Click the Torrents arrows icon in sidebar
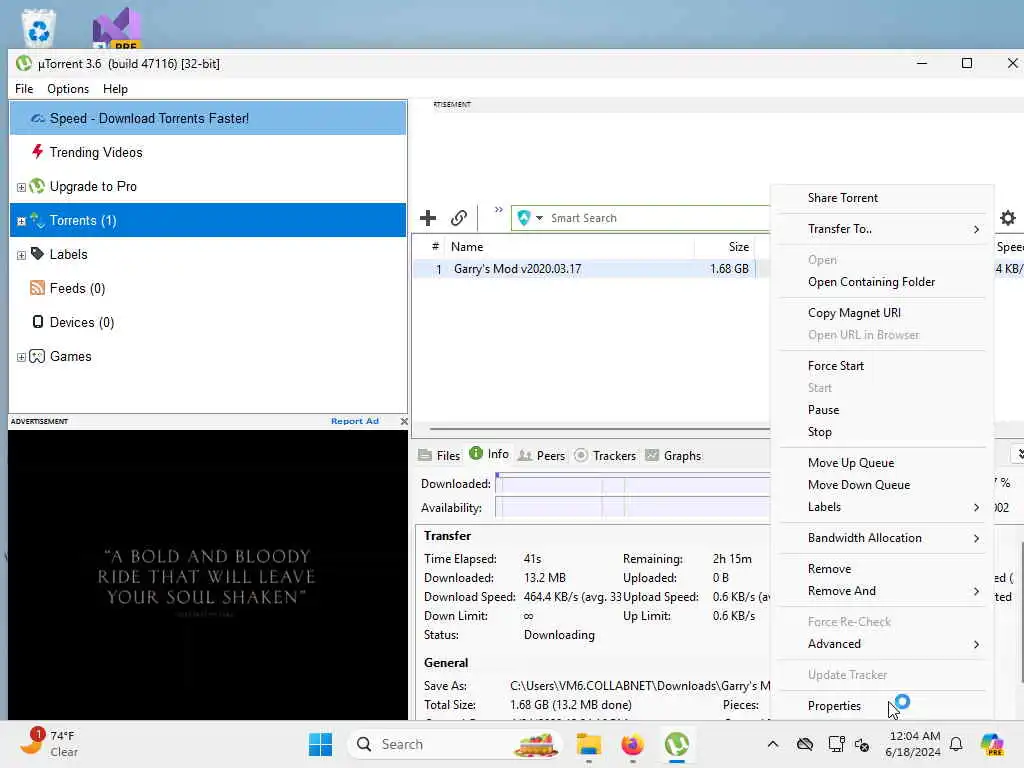 coord(37,220)
